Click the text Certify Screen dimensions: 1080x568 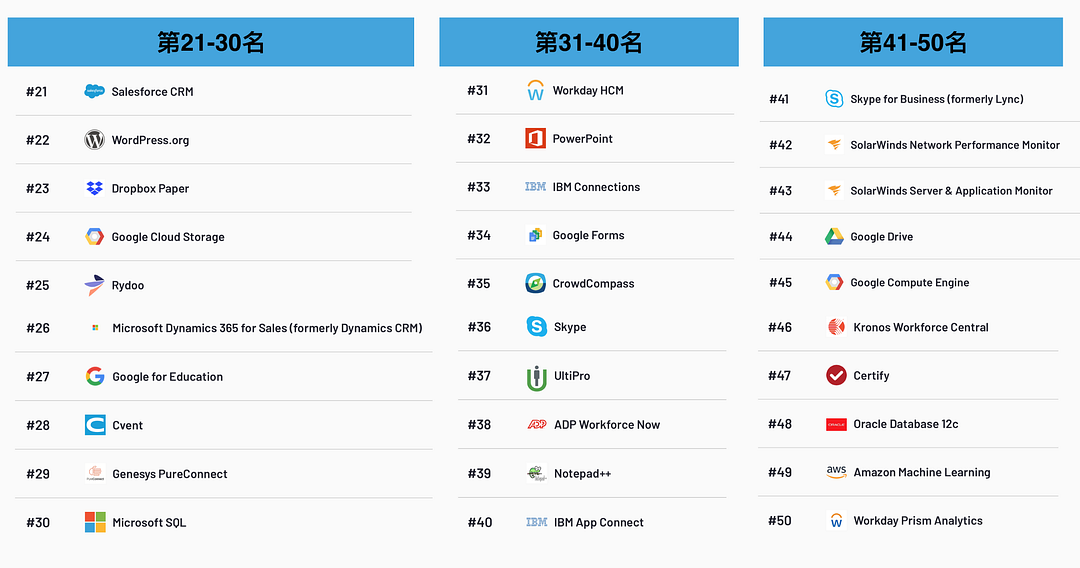tap(871, 375)
